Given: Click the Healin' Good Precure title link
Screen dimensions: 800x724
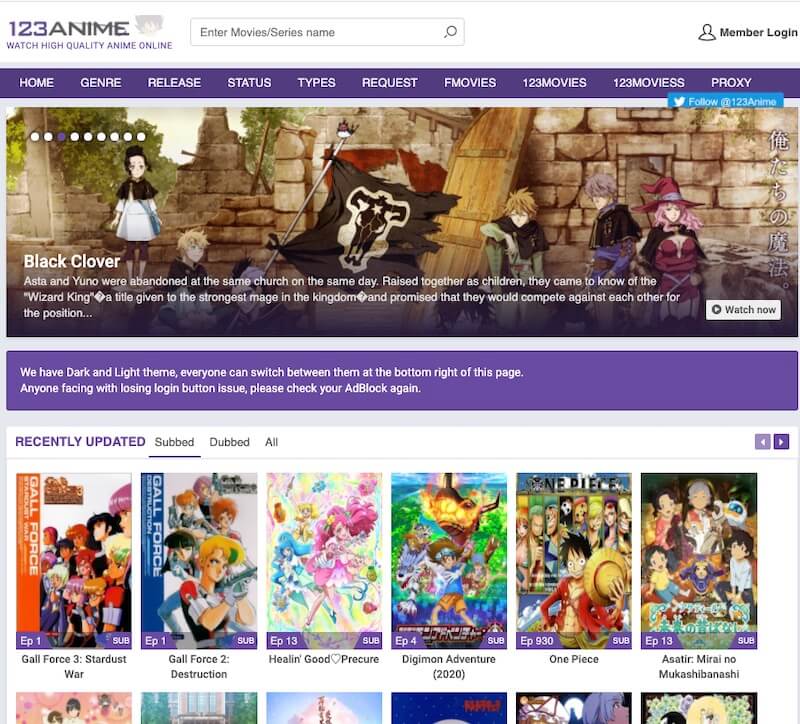Looking at the screenshot, I should (x=324, y=659).
